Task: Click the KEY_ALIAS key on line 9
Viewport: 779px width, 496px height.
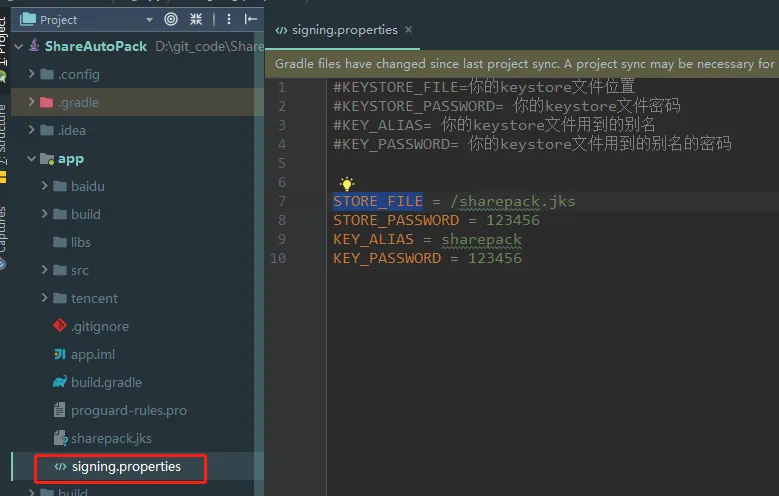Action: (373, 239)
